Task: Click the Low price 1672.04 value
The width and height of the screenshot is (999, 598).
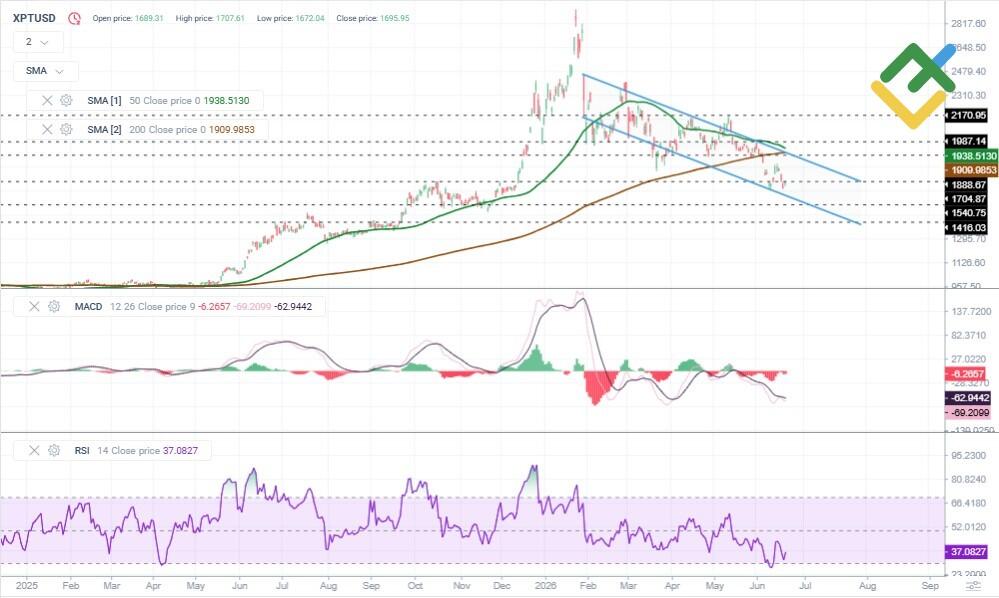Action: [x=309, y=18]
